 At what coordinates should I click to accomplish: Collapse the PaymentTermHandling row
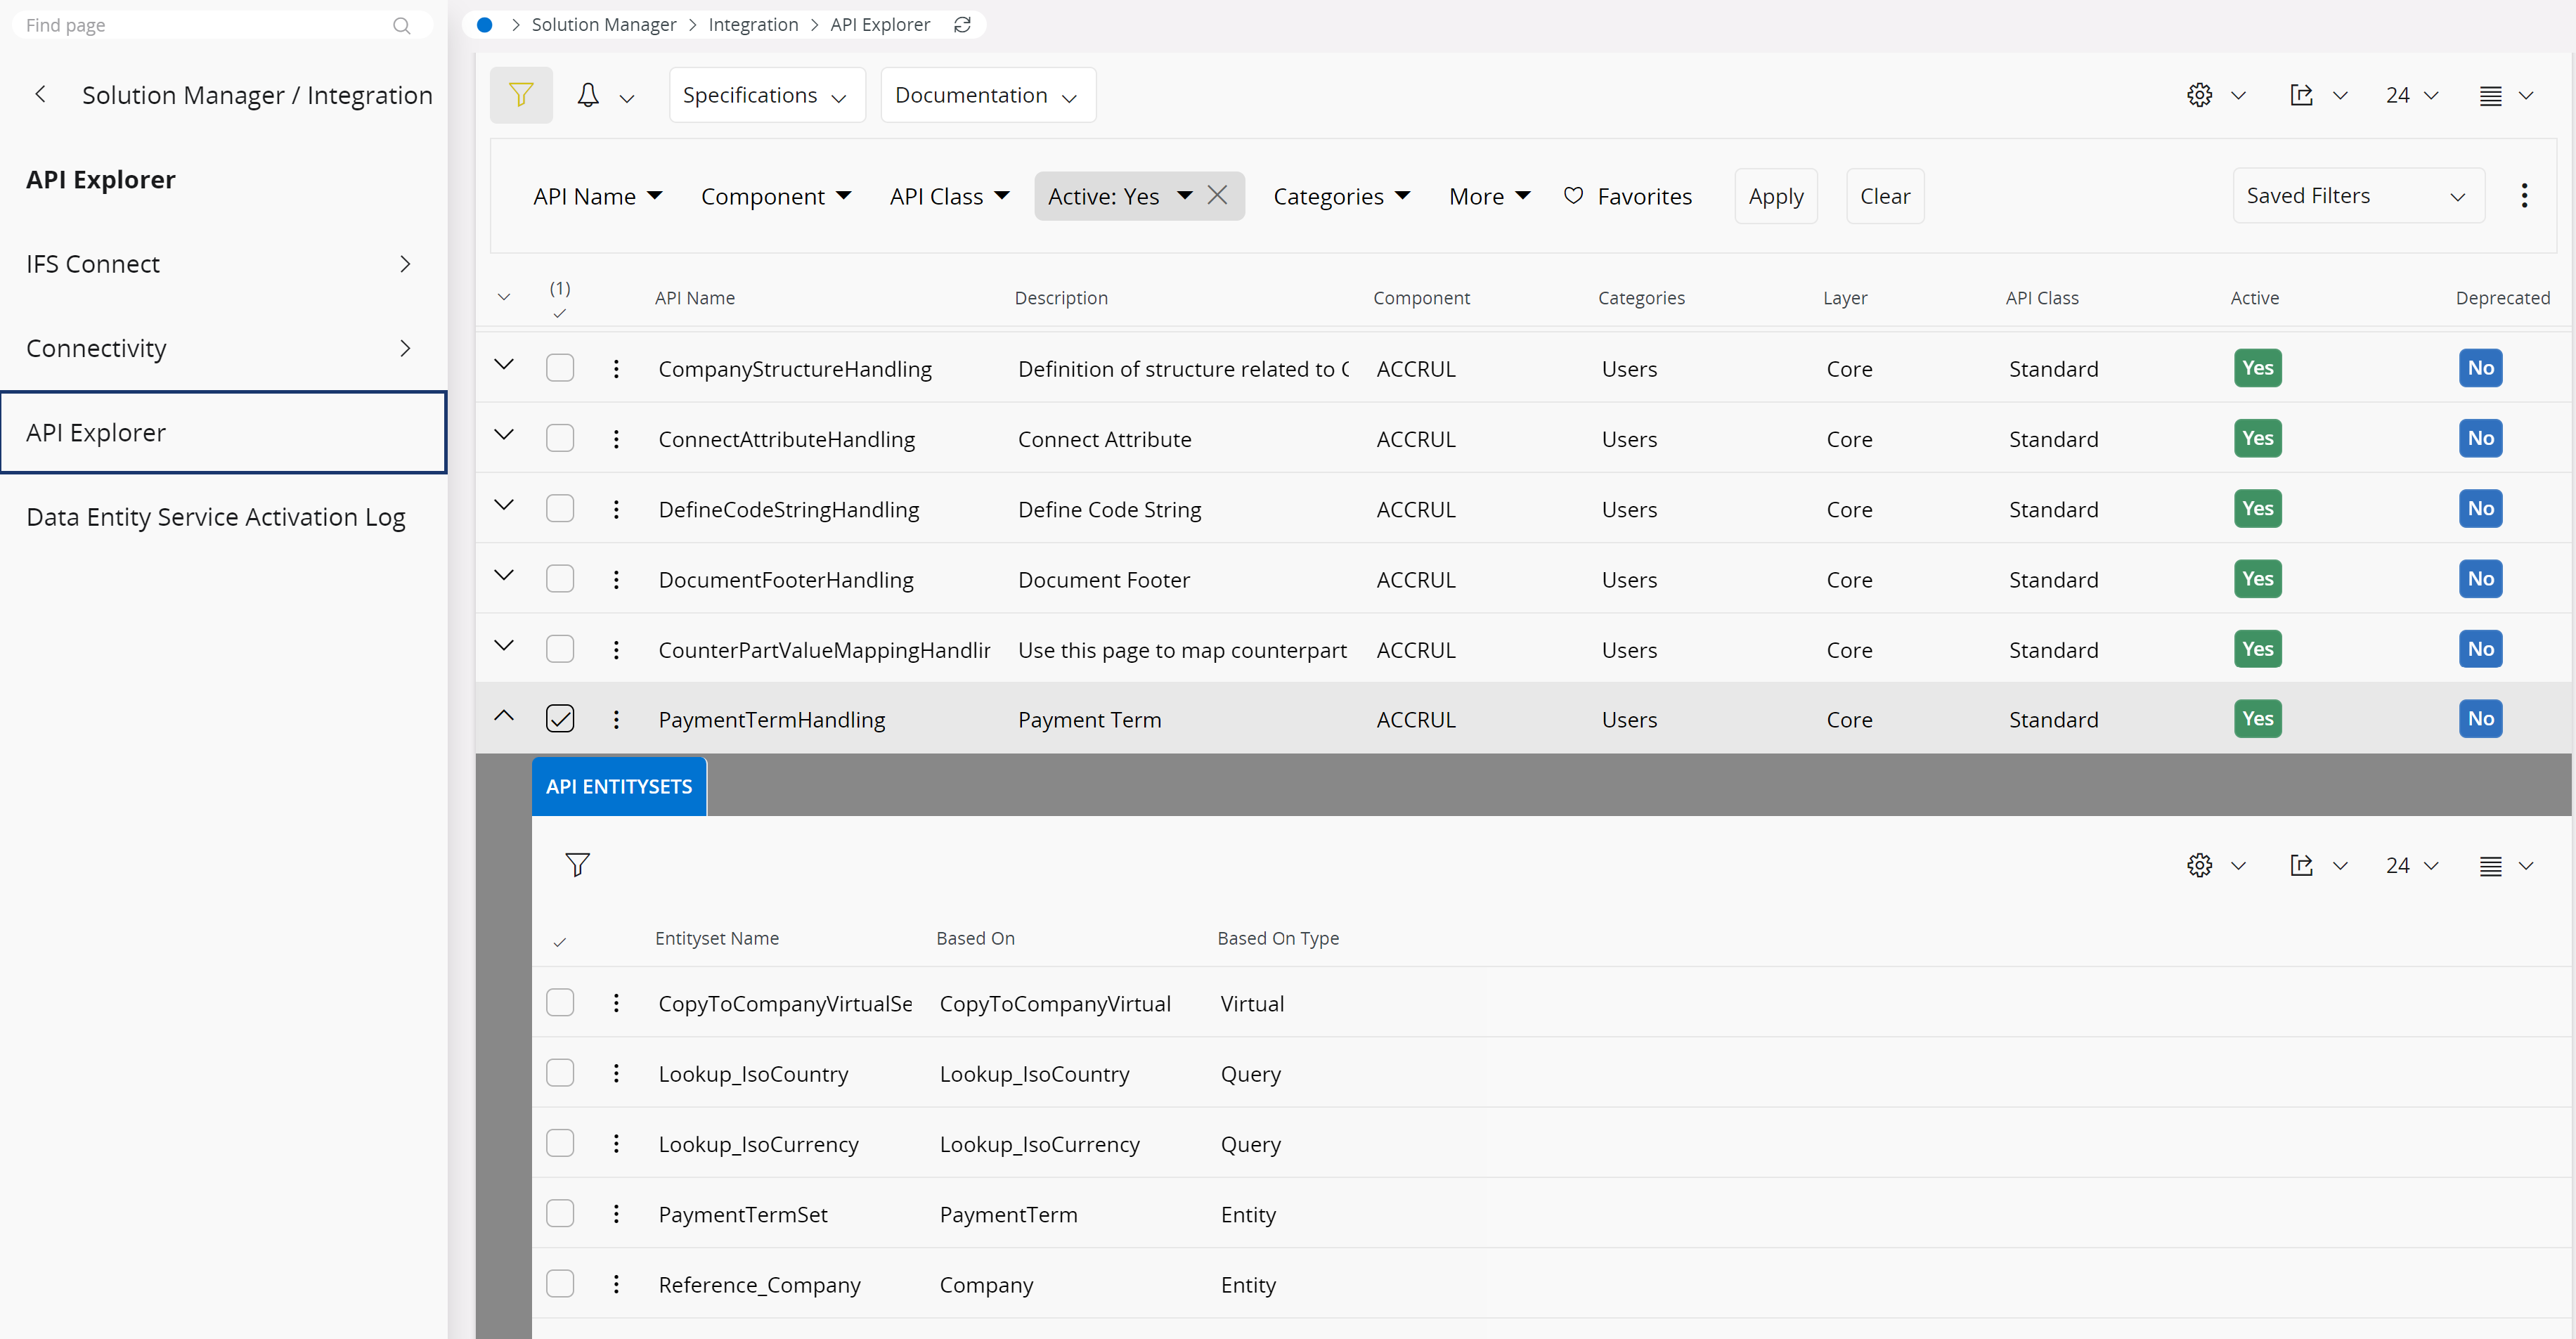[x=504, y=716]
